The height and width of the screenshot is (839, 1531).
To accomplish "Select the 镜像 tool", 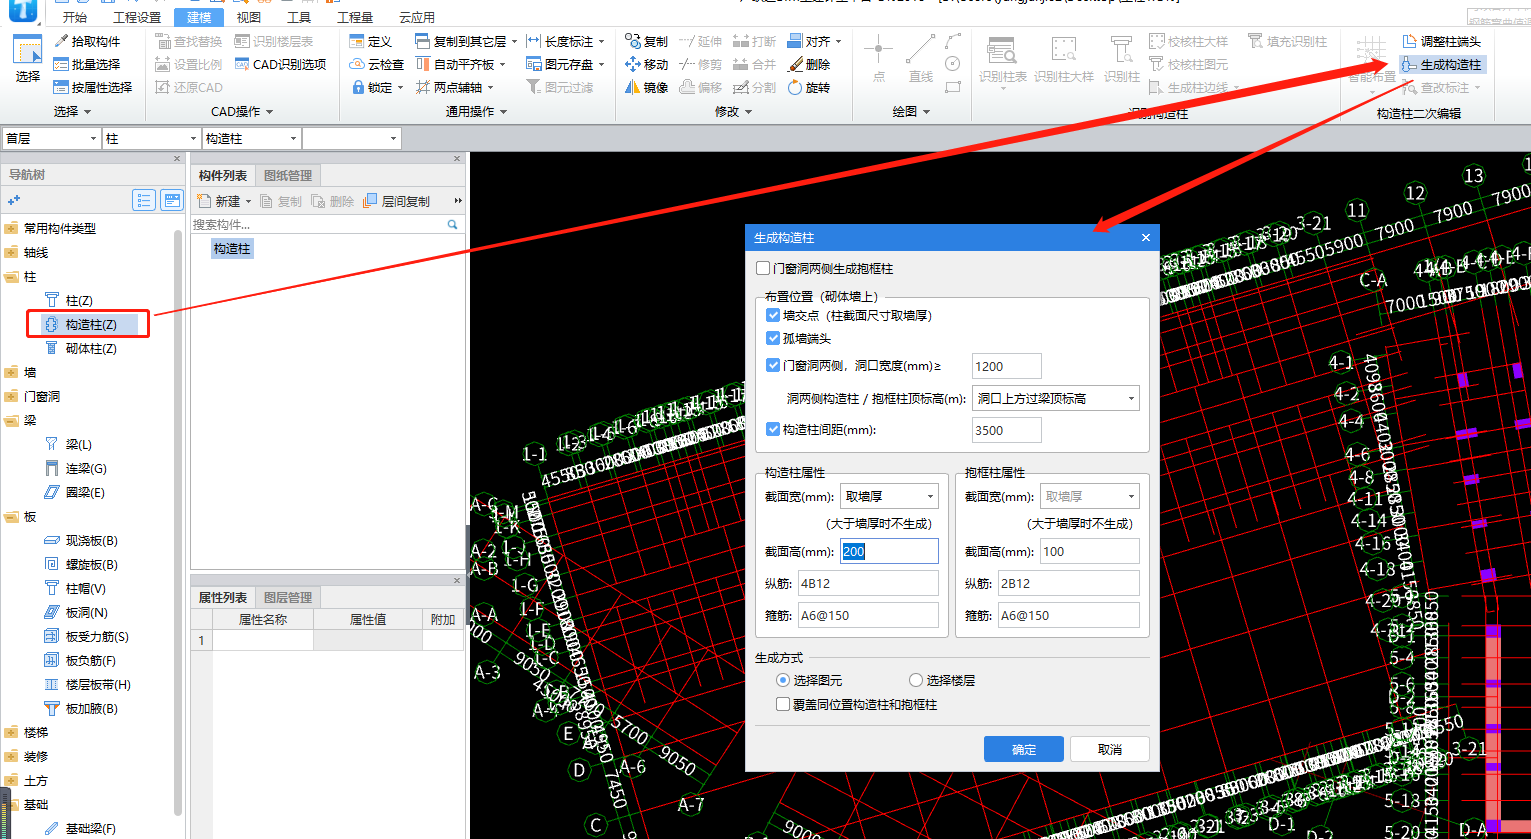I will pos(646,87).
